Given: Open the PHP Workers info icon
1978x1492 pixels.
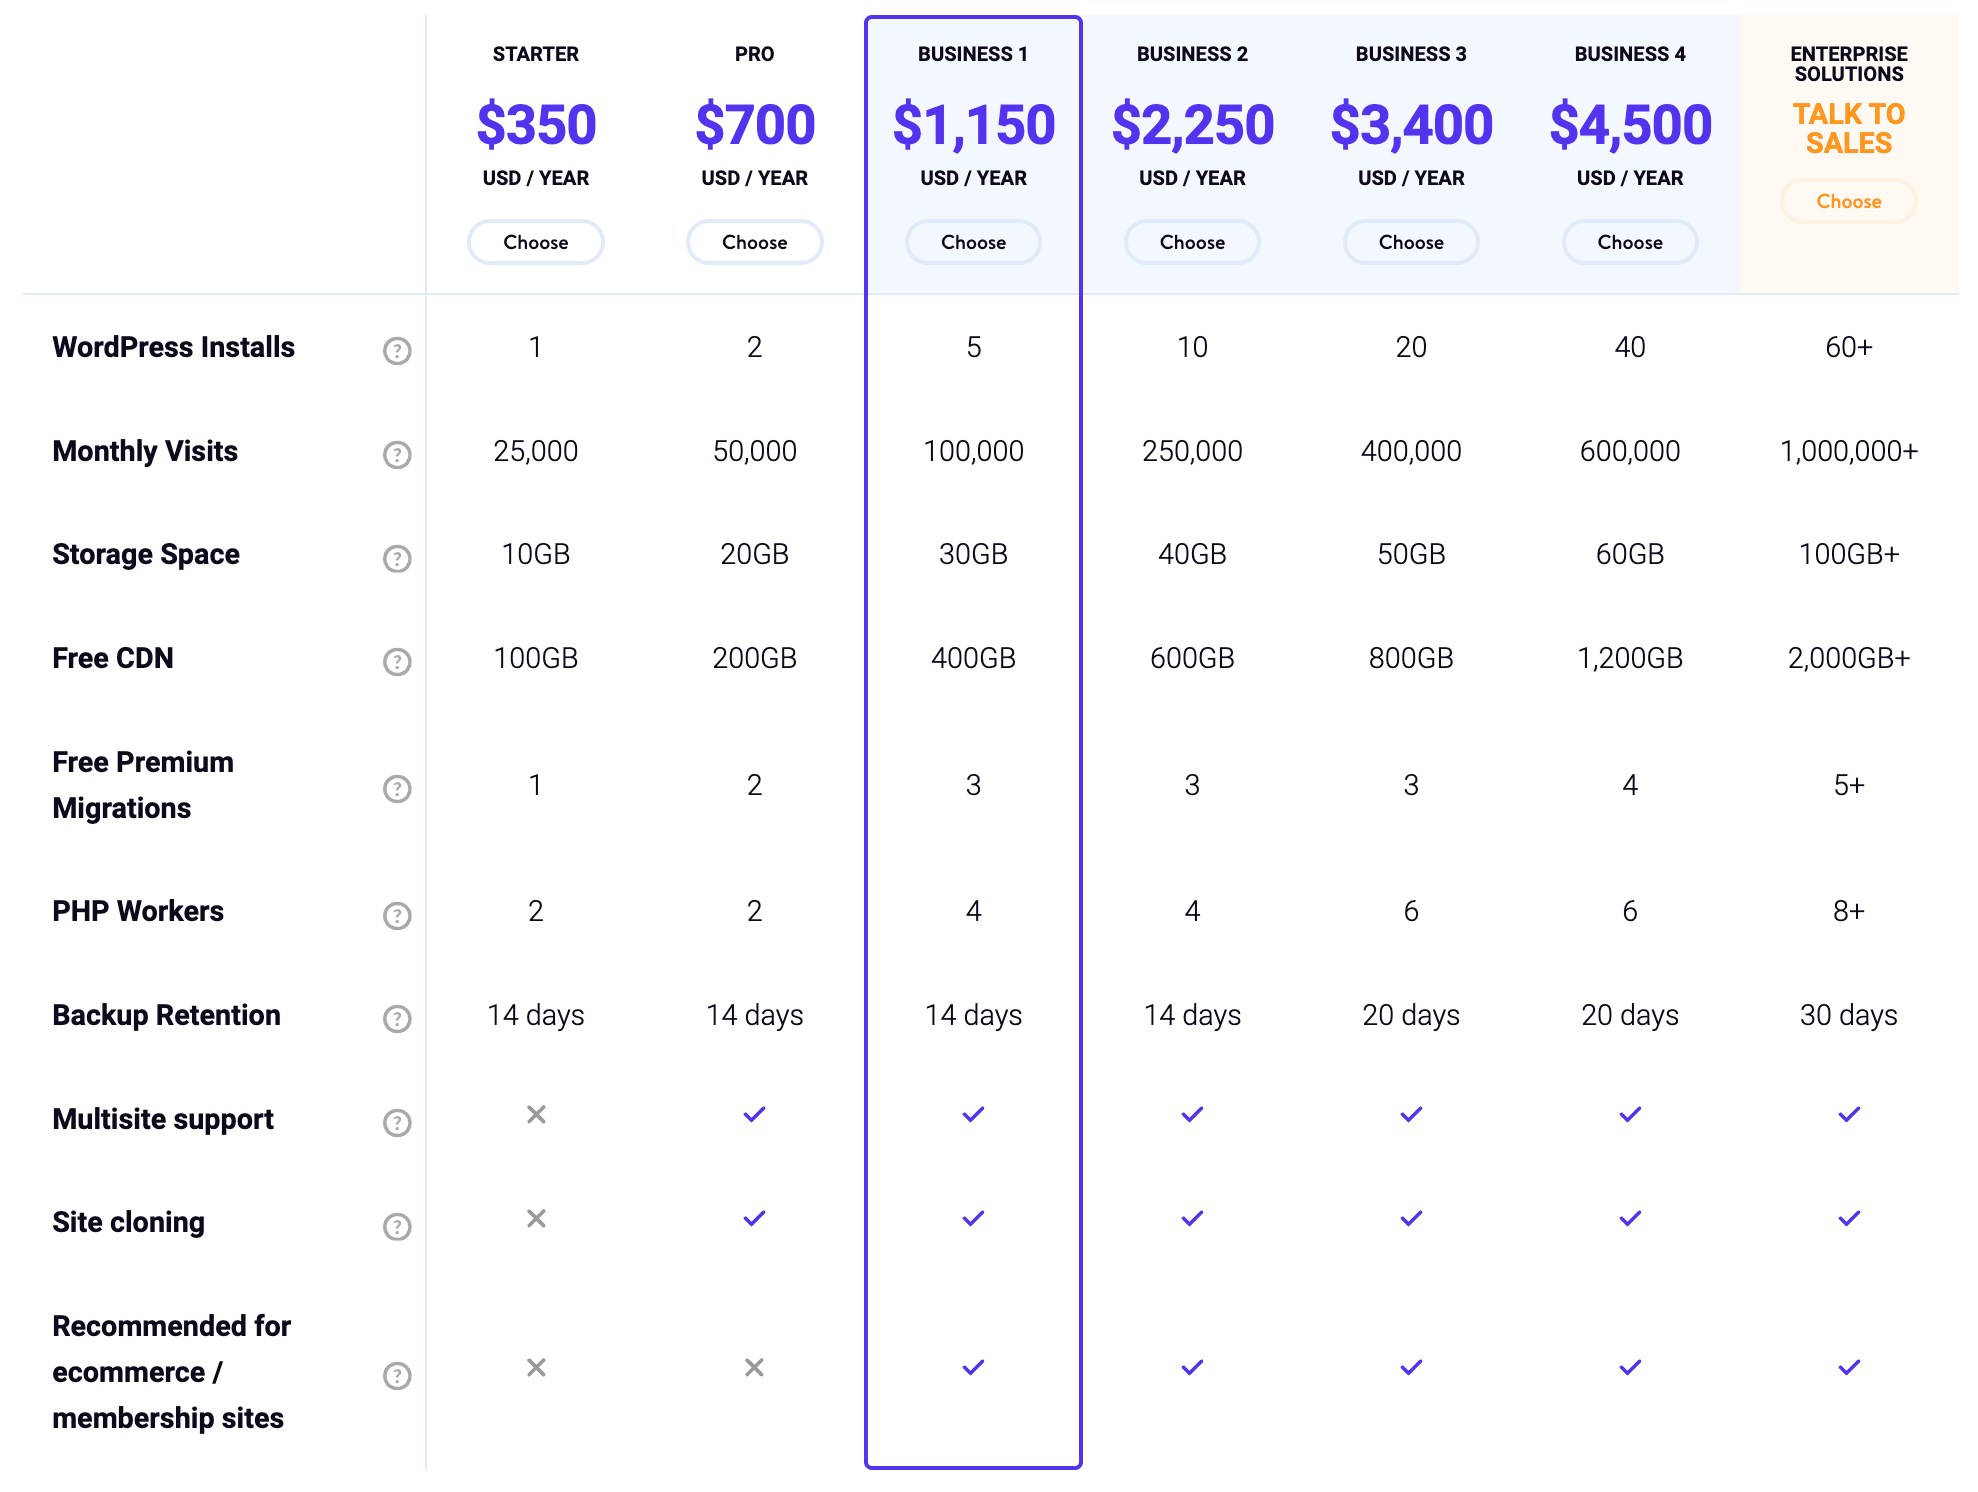Looking at the screenshot, I should point(397,915).
